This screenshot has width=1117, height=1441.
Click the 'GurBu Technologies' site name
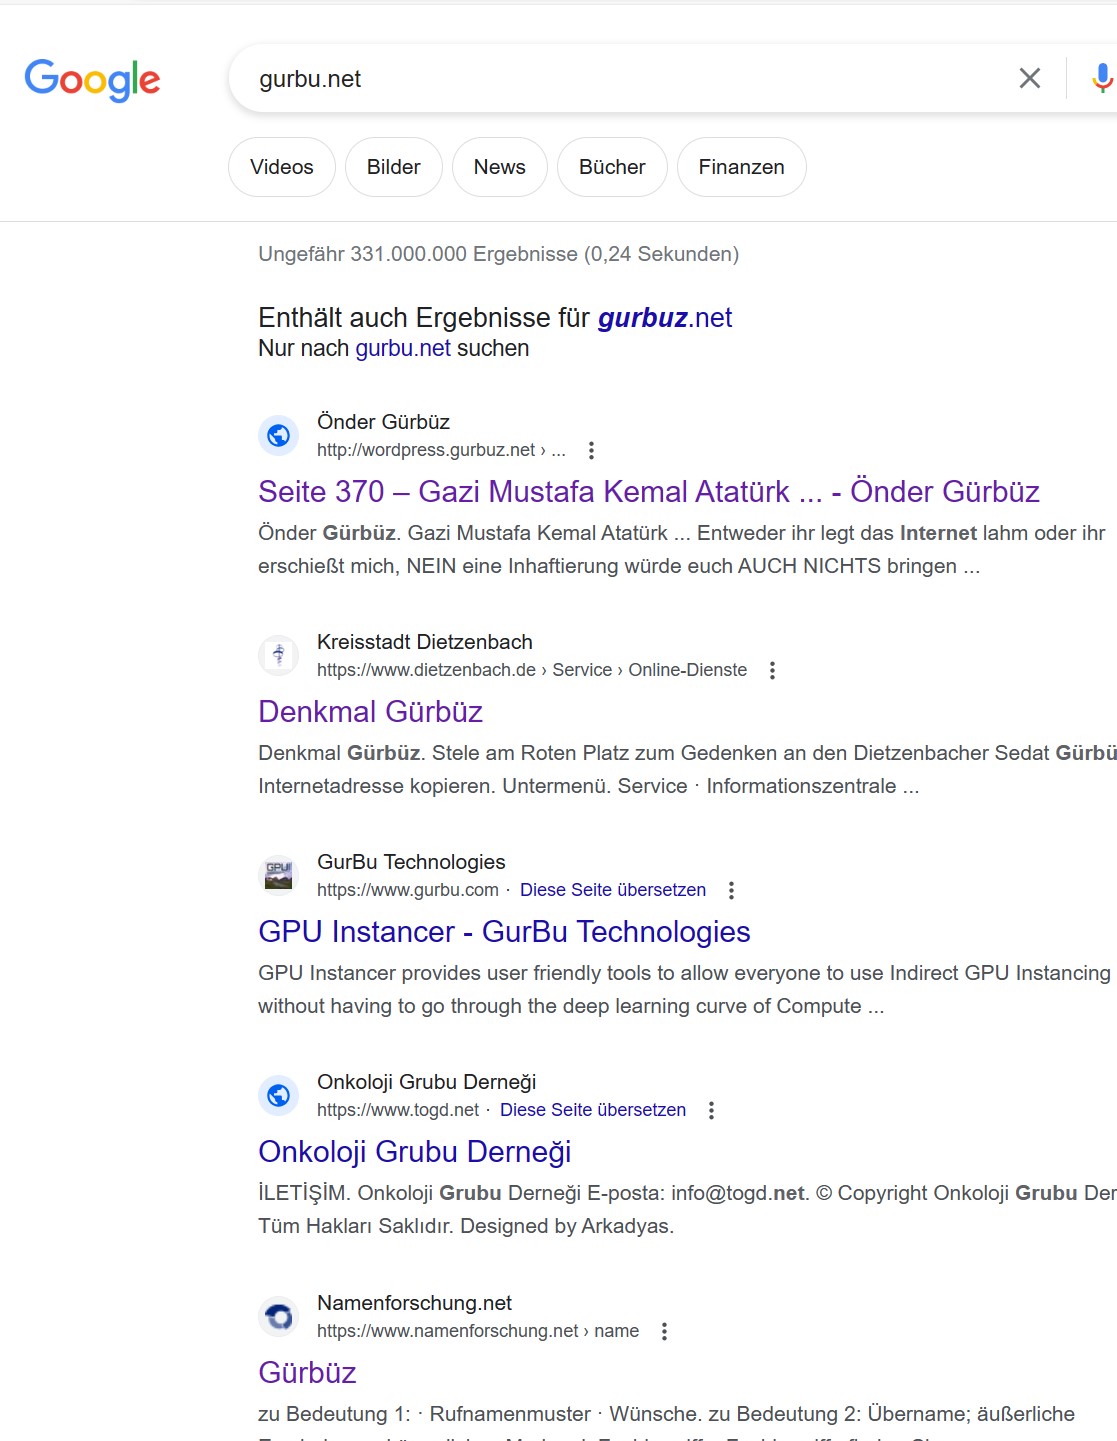(411, 862)
